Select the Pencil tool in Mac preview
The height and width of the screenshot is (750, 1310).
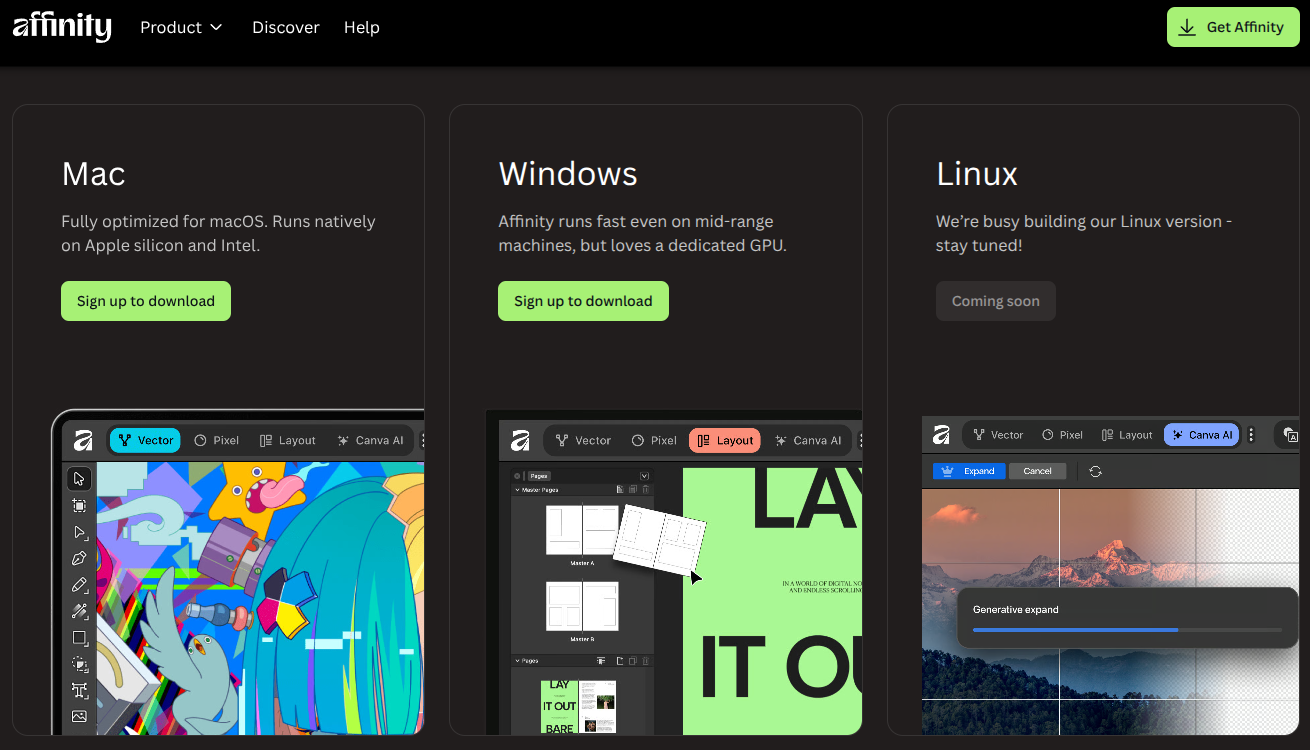(x=79, y=585)
